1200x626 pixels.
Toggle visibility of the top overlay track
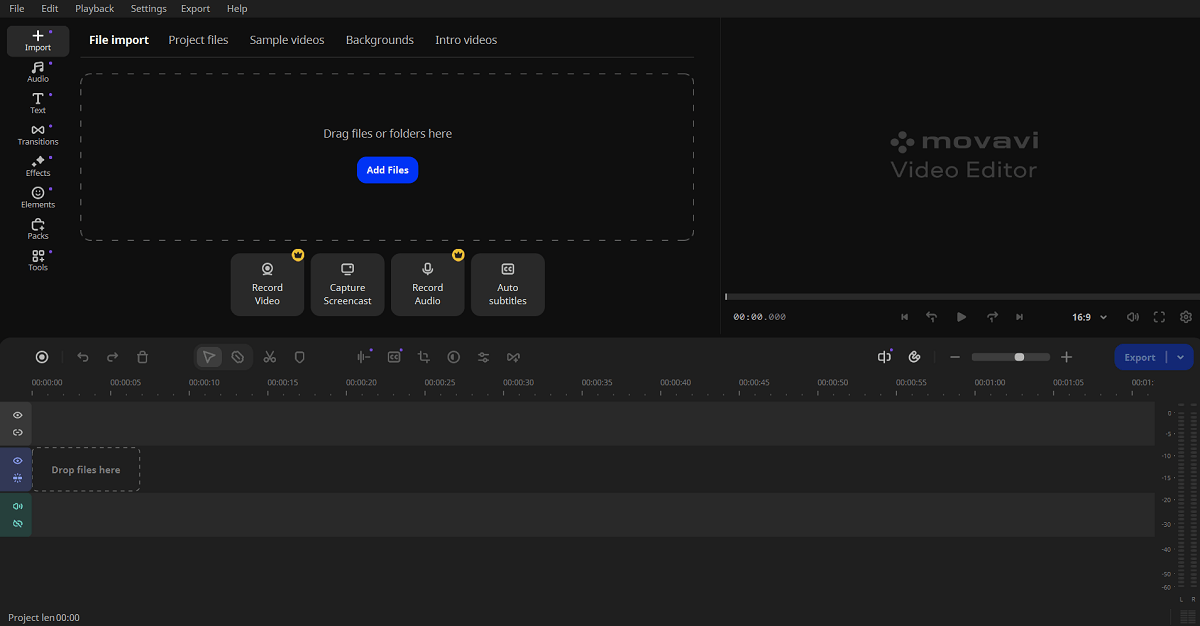pyautogui.click(x=17, y=415)
